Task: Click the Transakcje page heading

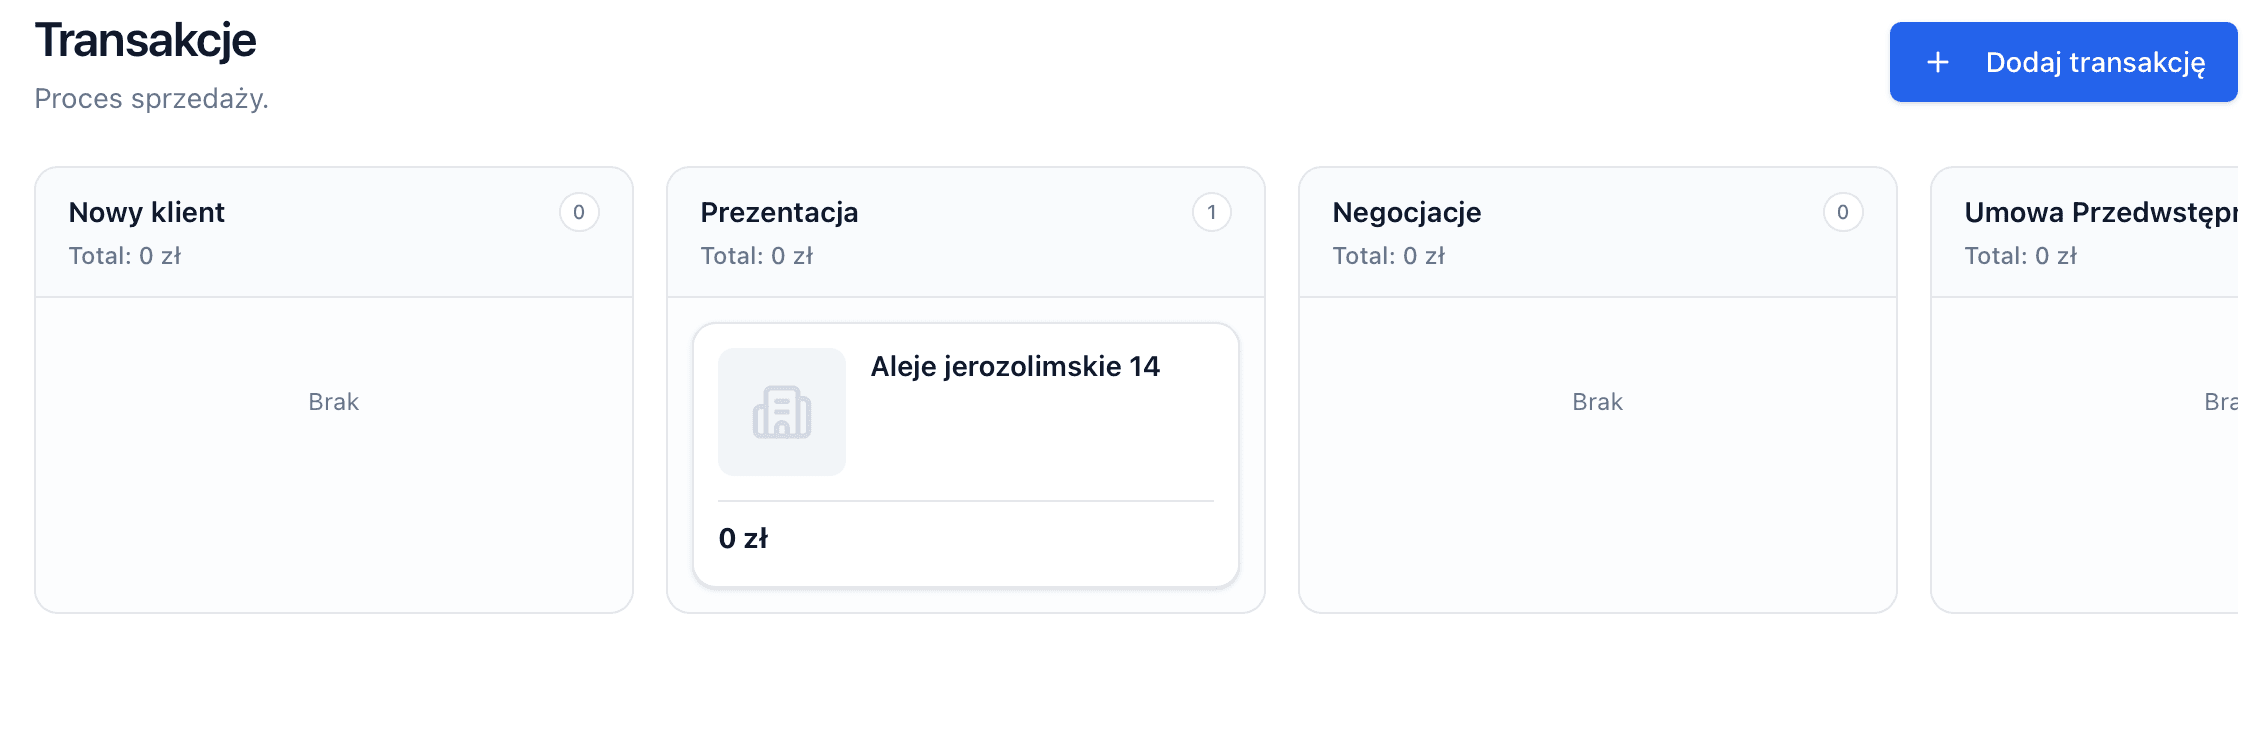Action: click(x=146, y=41)
